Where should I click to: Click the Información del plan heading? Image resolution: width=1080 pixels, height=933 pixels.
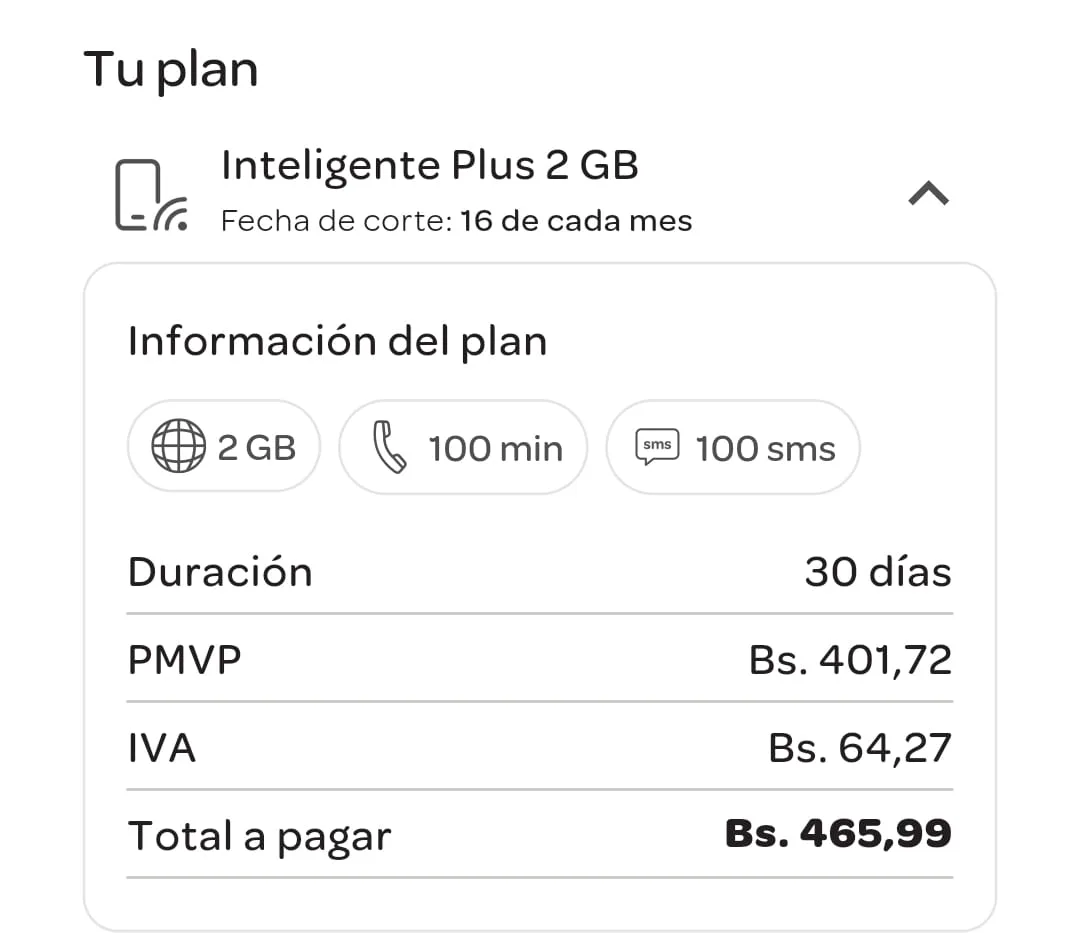337,341
